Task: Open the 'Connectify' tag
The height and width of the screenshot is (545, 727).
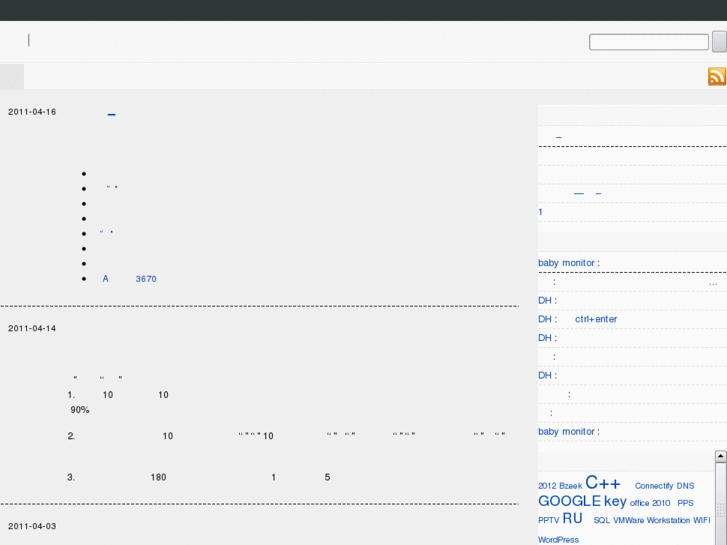Action: coord(654,486)
